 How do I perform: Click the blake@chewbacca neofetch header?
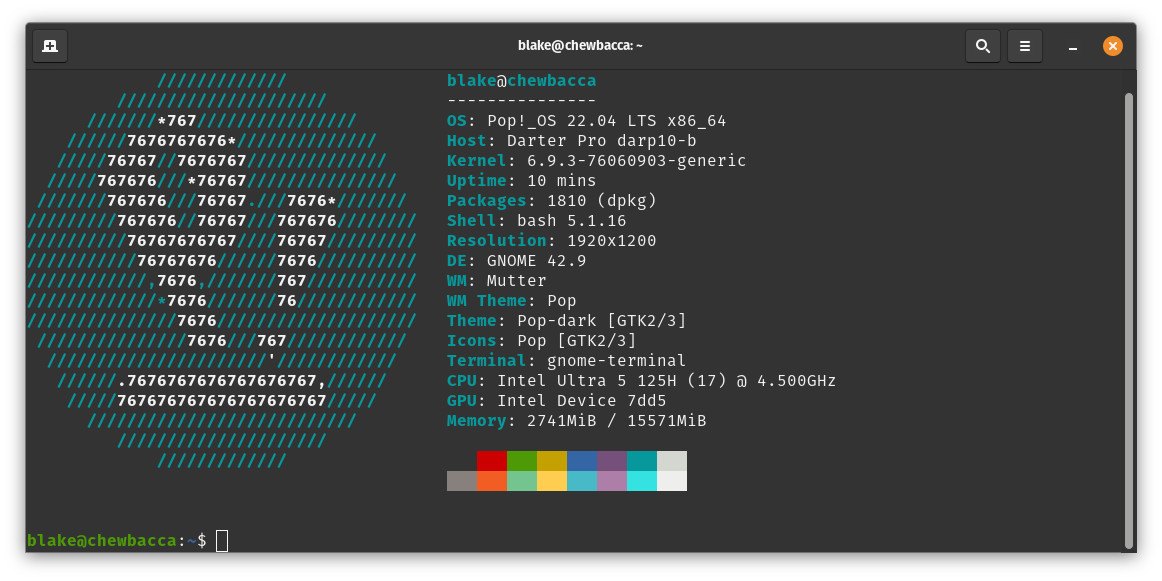click(x=522, y=81)
